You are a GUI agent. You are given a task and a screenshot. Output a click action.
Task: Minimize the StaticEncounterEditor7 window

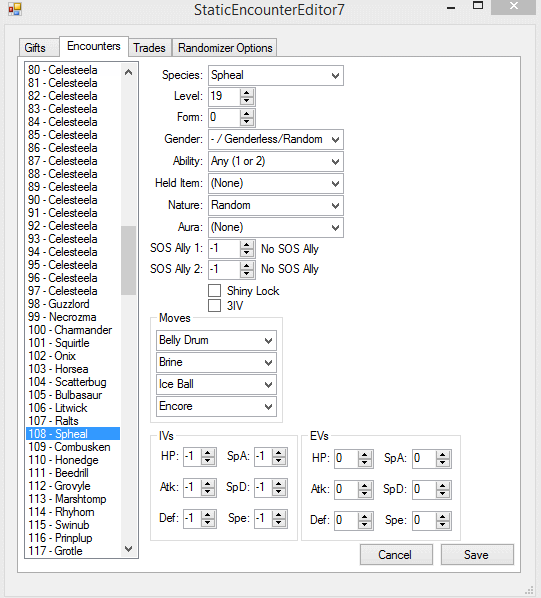[451, 7]
